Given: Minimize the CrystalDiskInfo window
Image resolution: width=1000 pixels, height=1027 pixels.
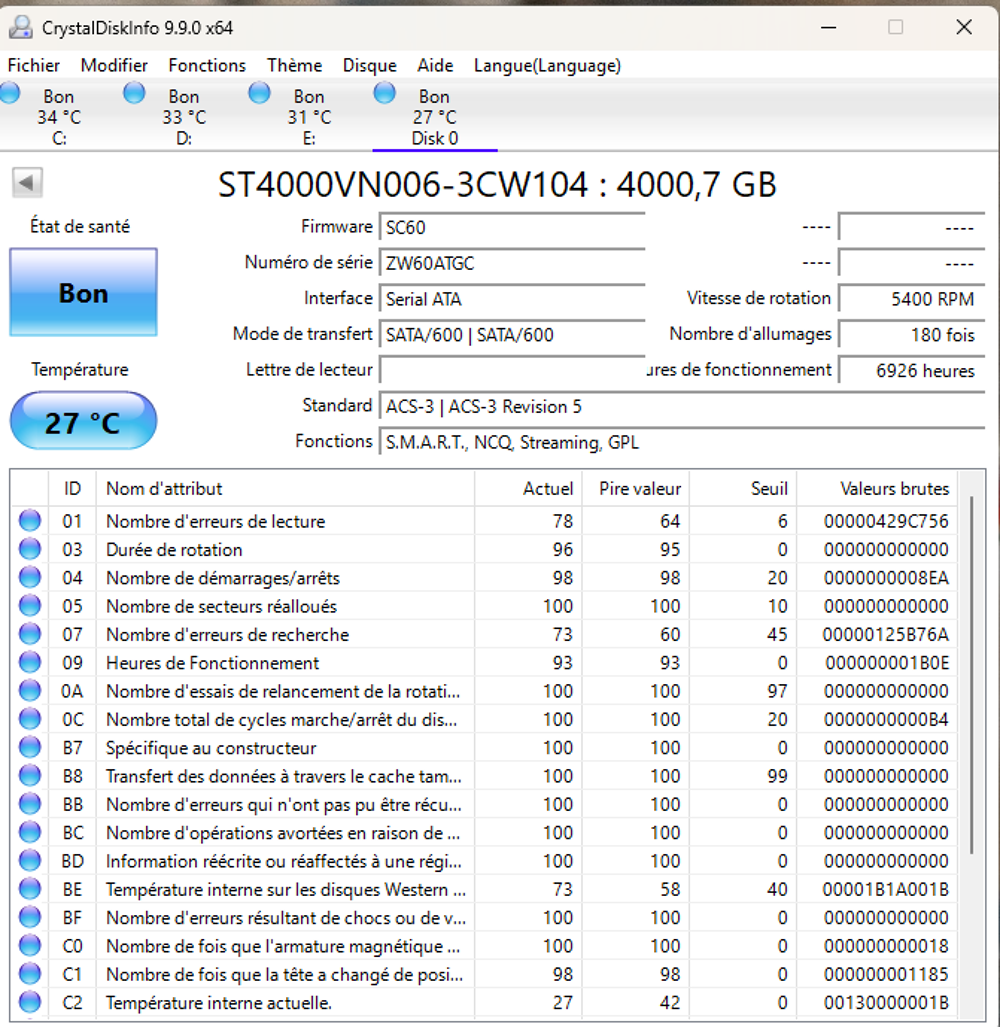Looking at the screenshot, I should point(828,28).
